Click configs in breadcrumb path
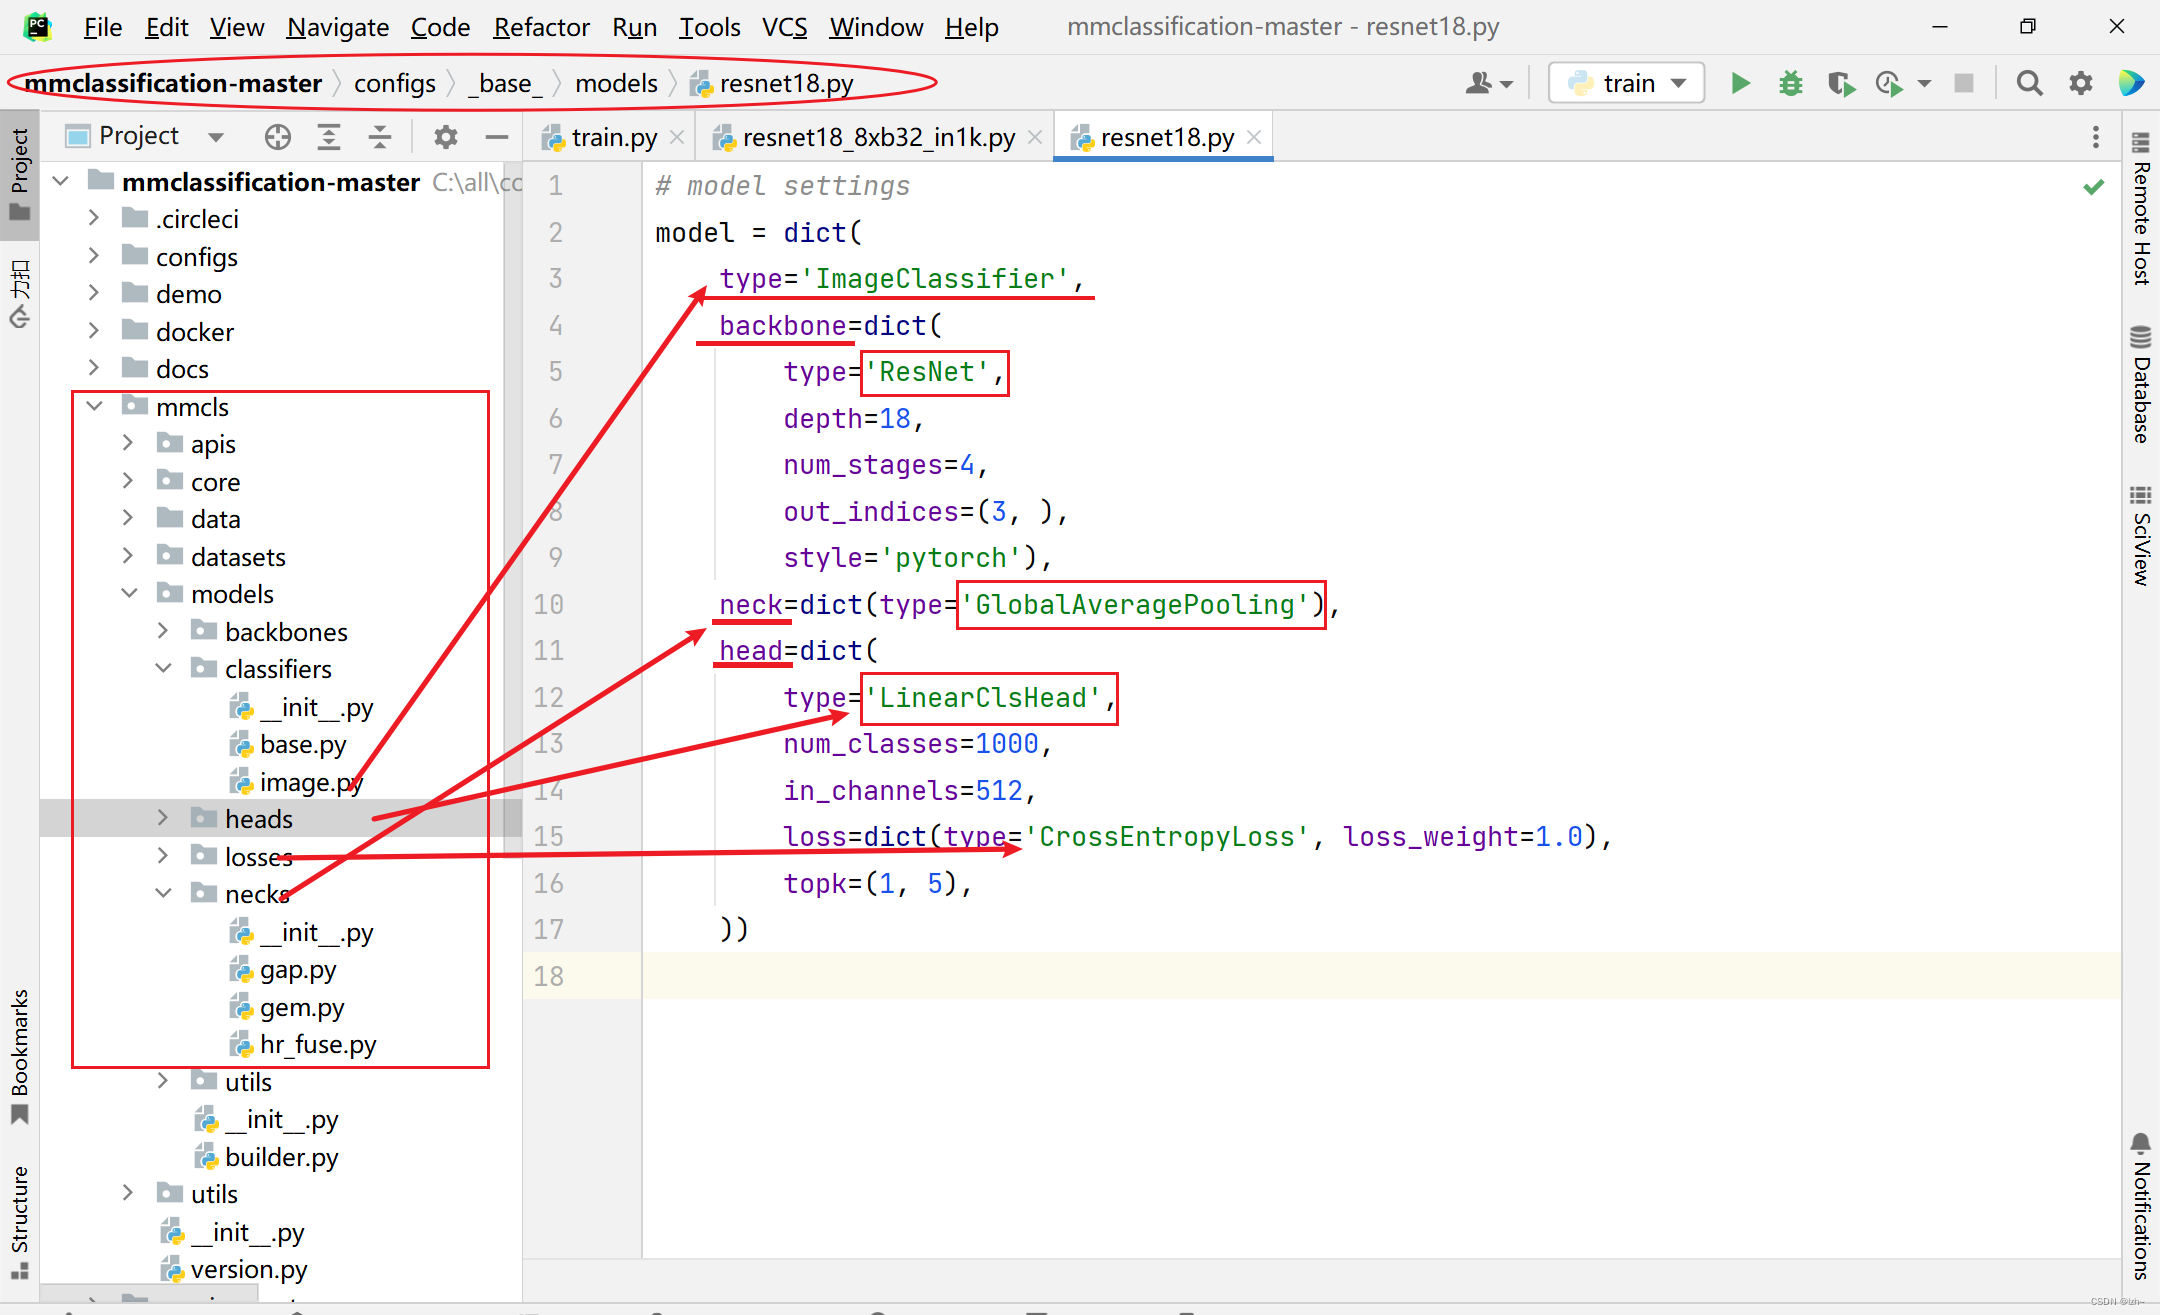 395,83
